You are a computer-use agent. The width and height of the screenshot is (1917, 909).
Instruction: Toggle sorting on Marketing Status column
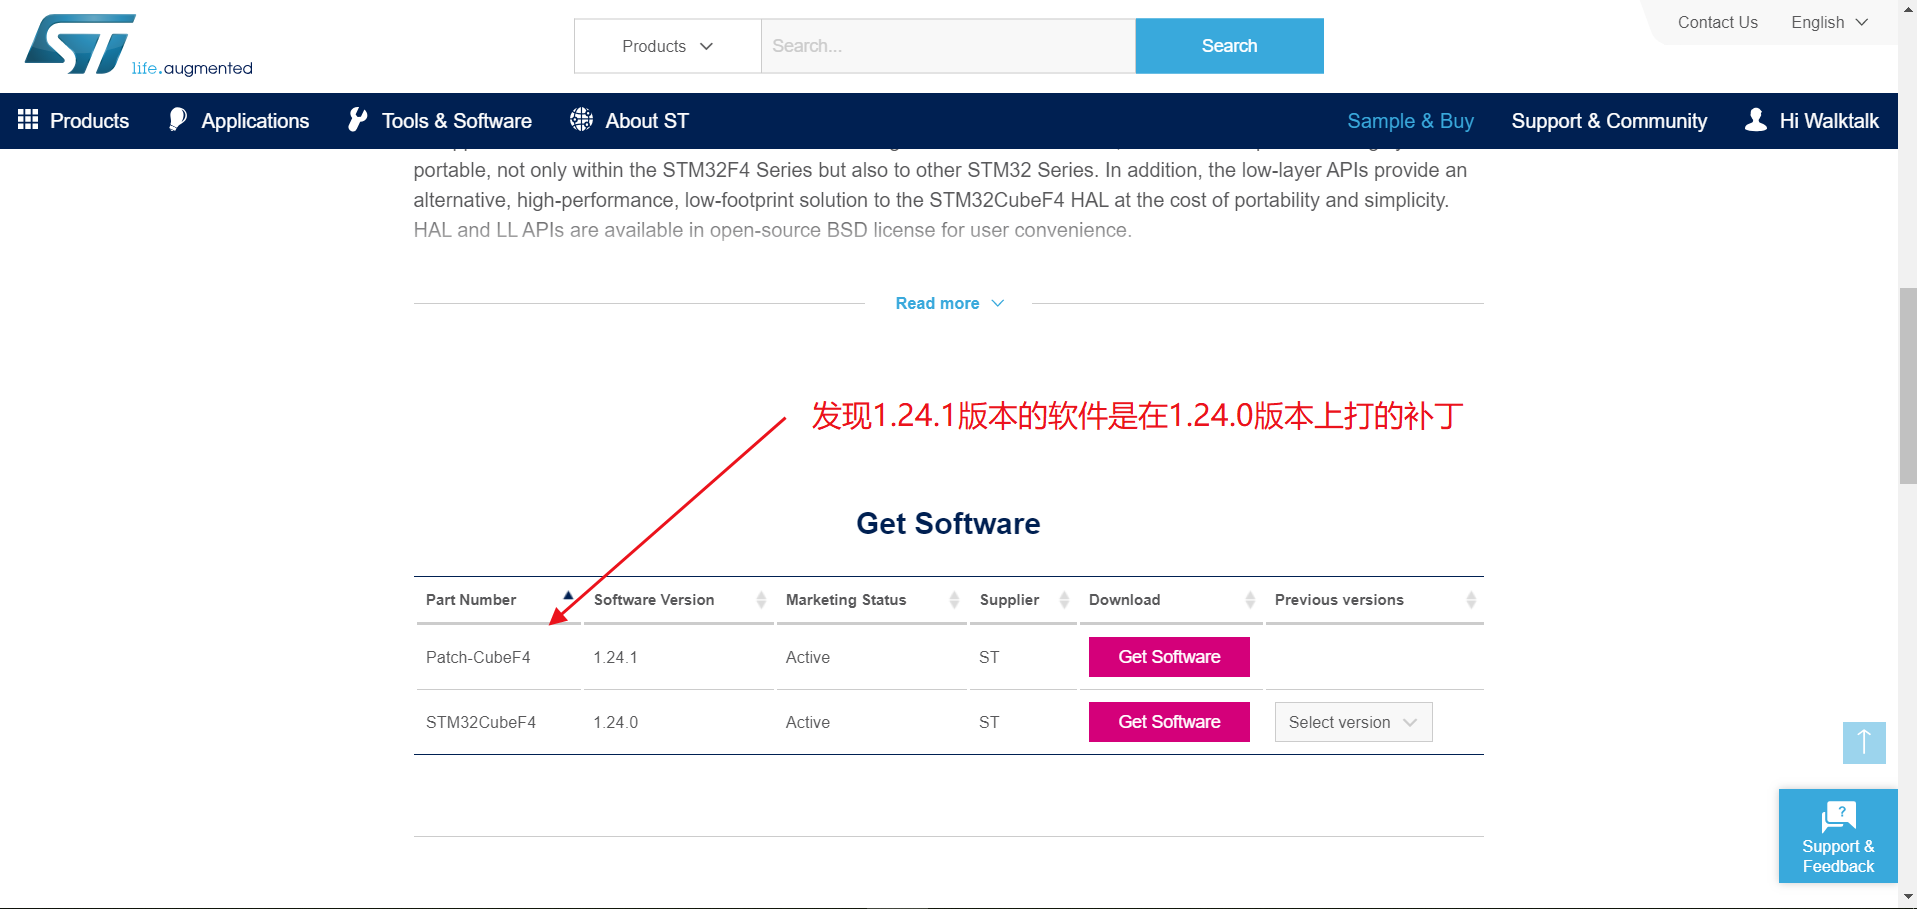(952, 600)
